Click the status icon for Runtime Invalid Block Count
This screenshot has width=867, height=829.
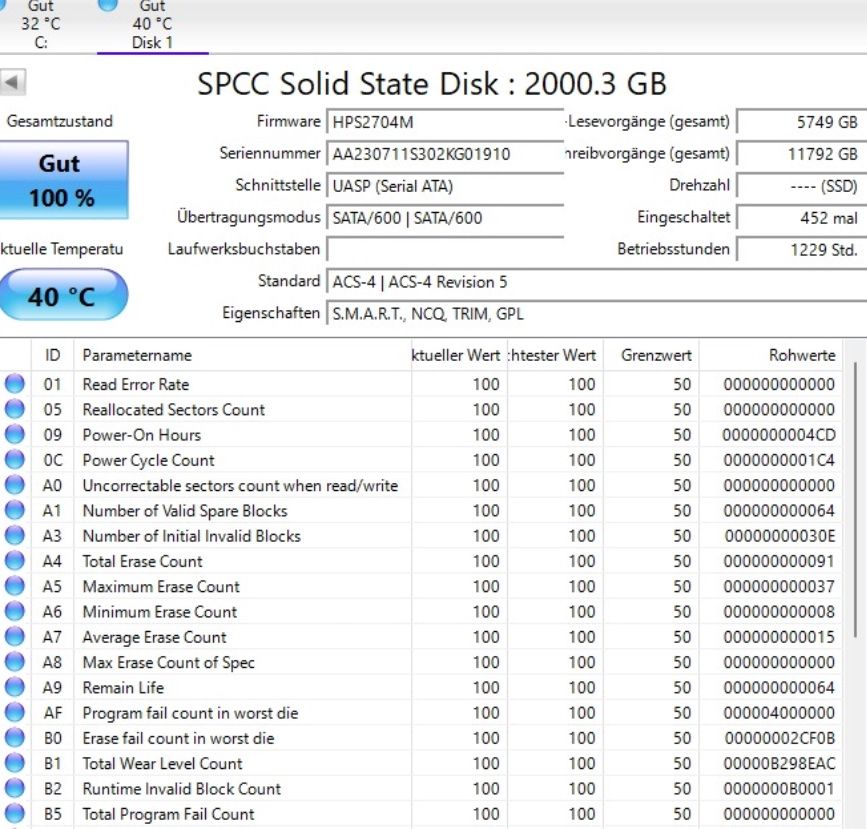pos(14,789)
